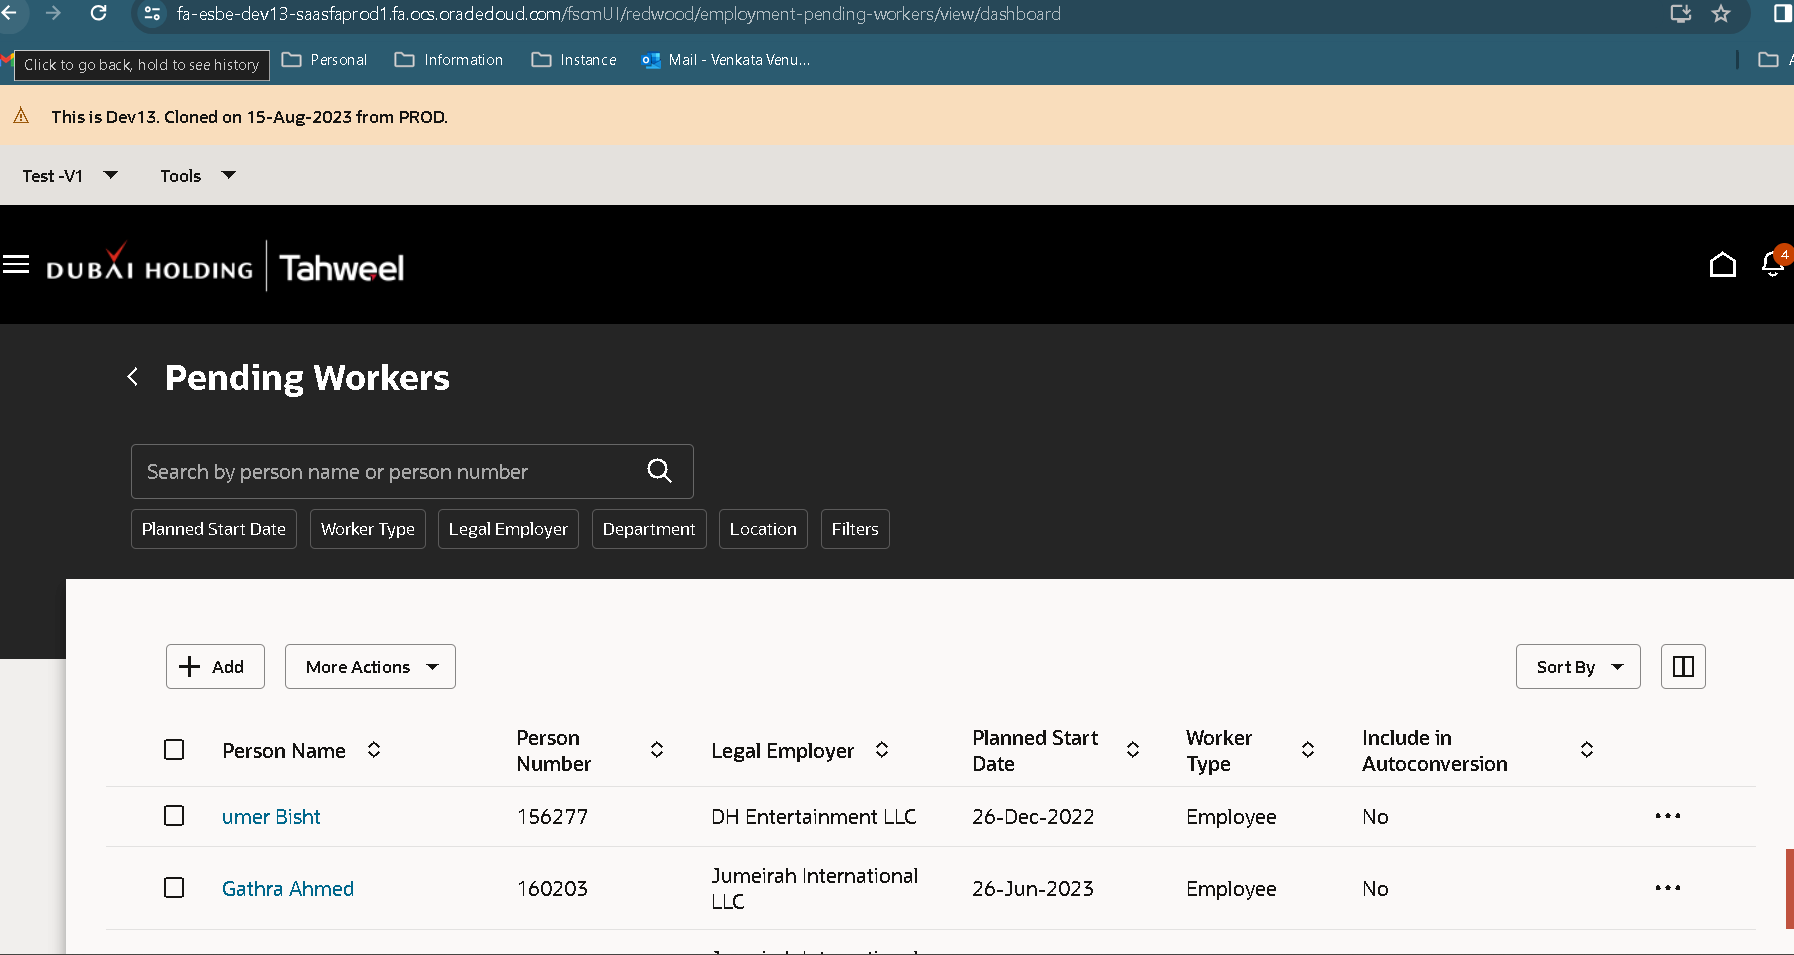
Task: Open row actions for umer Bisht
Action: [x=1667, y=816]
